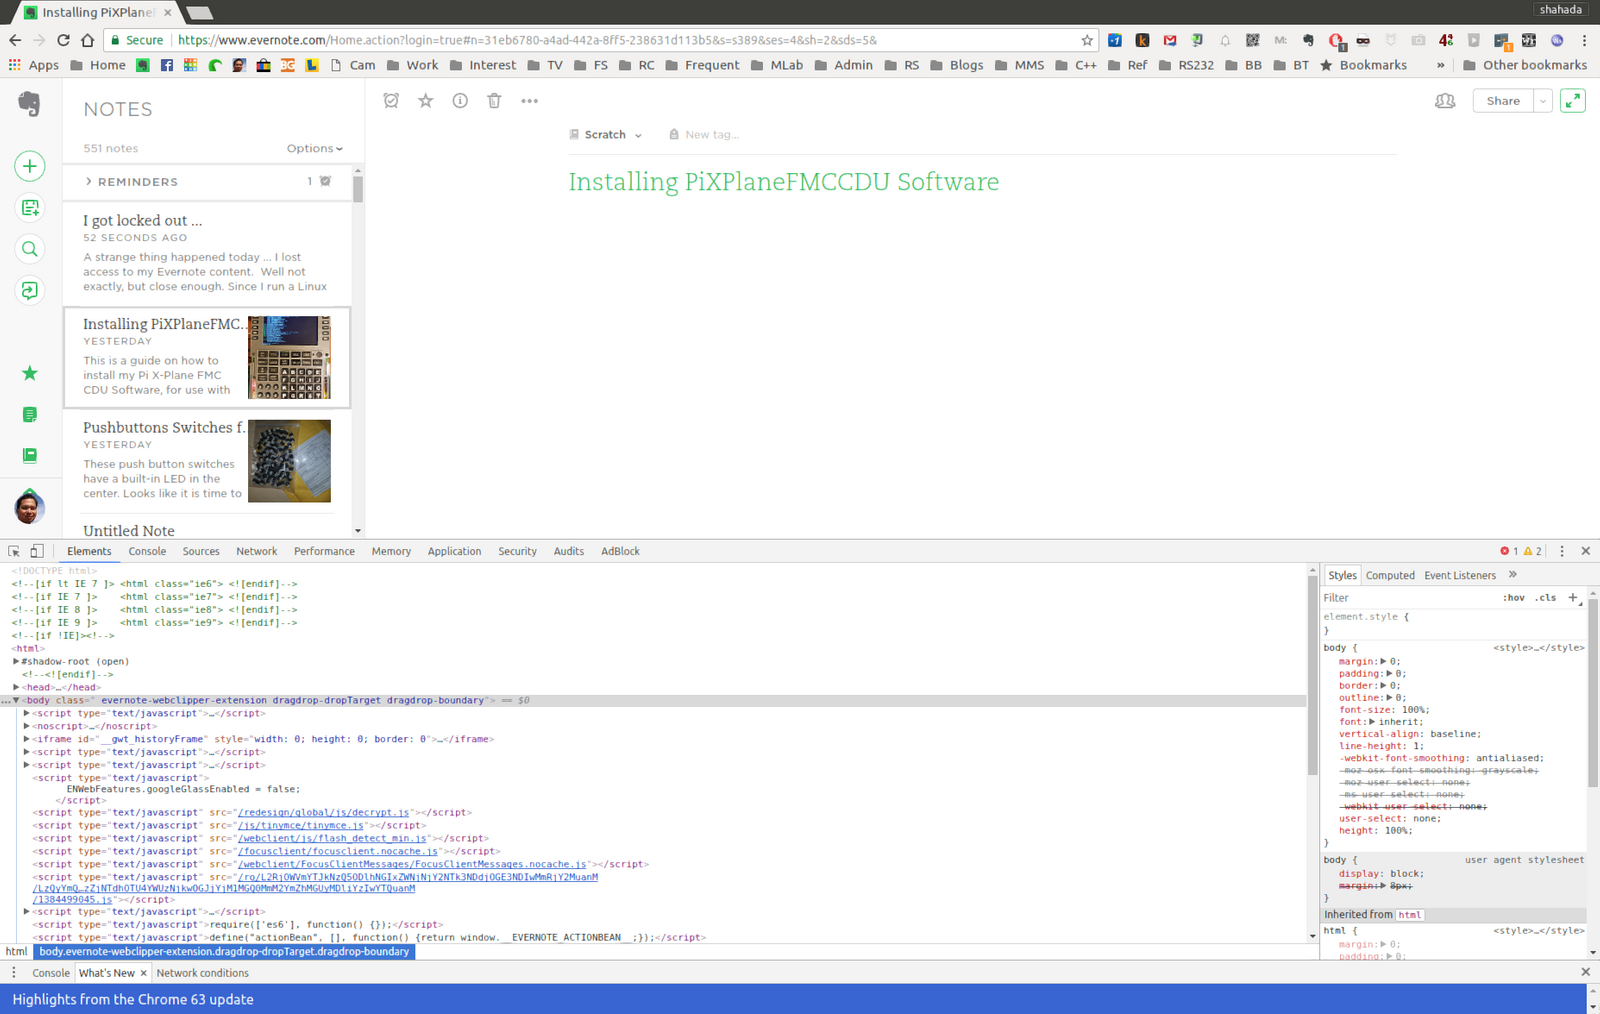
Task: Open the Shortcuts star in left sidebar
Action: [x=30, y=373]
